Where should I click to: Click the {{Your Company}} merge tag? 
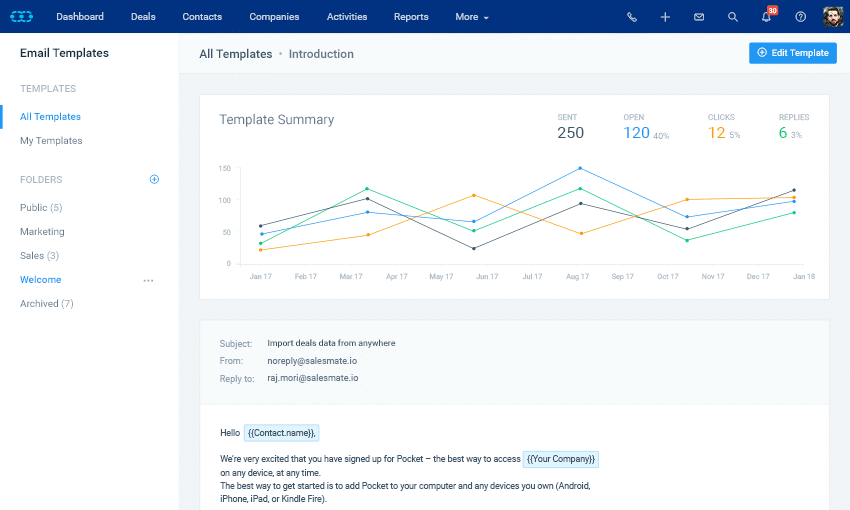coord(561,459)
